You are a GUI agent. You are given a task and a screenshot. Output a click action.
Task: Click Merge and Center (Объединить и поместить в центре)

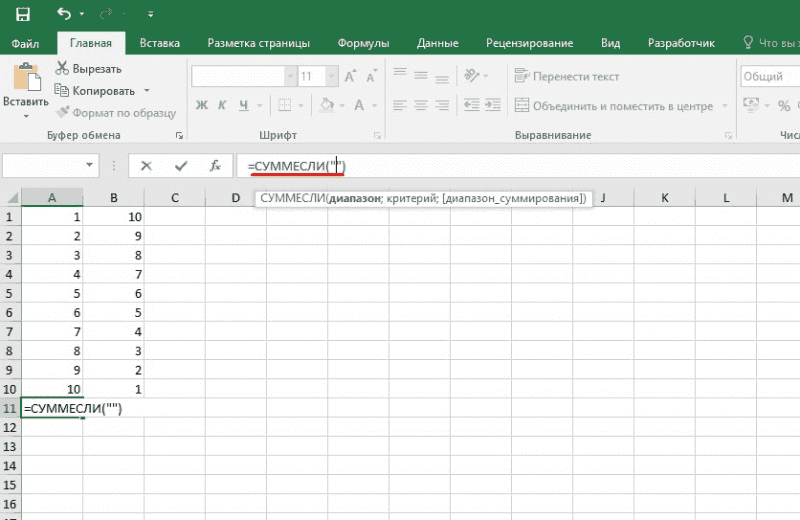pos(612,106)
